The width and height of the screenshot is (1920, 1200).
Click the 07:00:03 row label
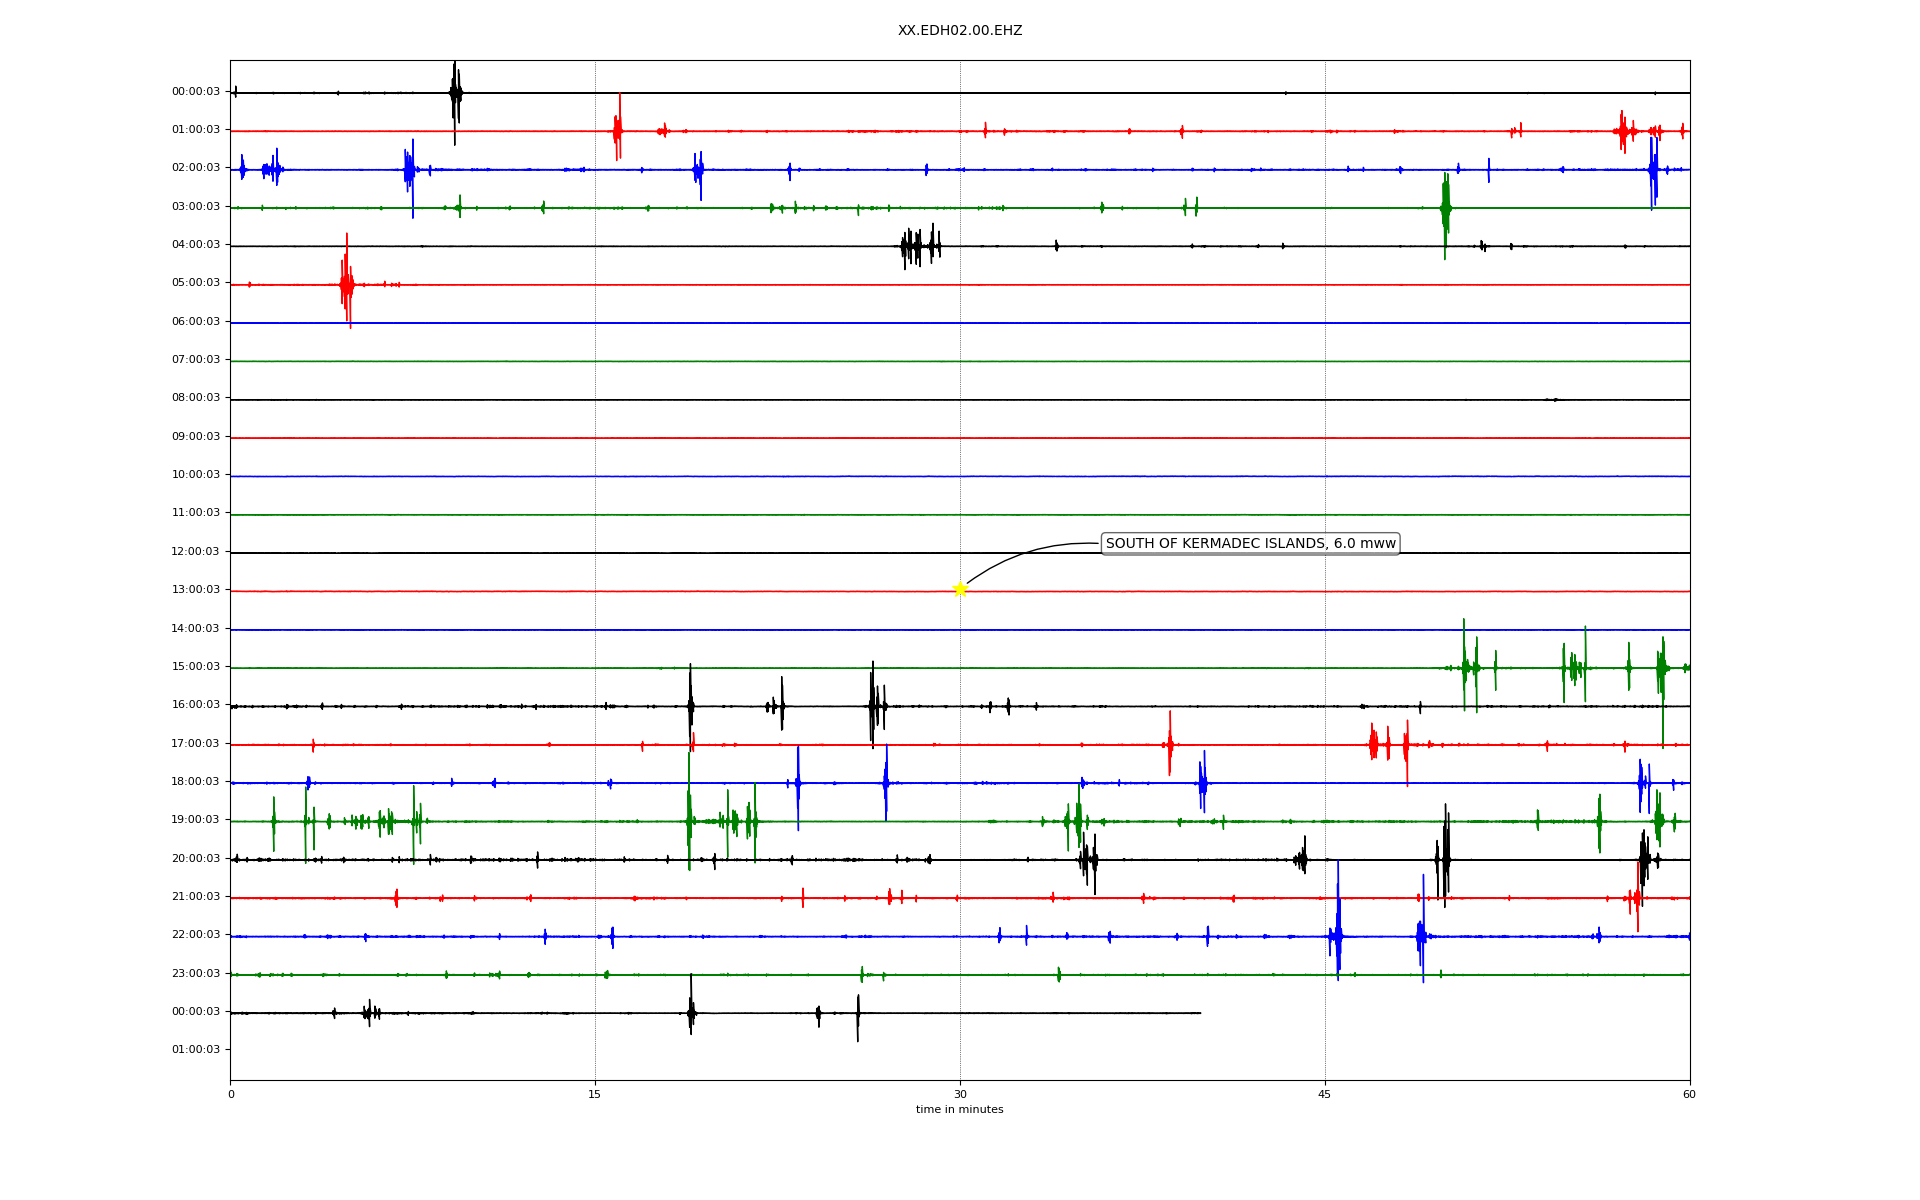coord(196,360)
